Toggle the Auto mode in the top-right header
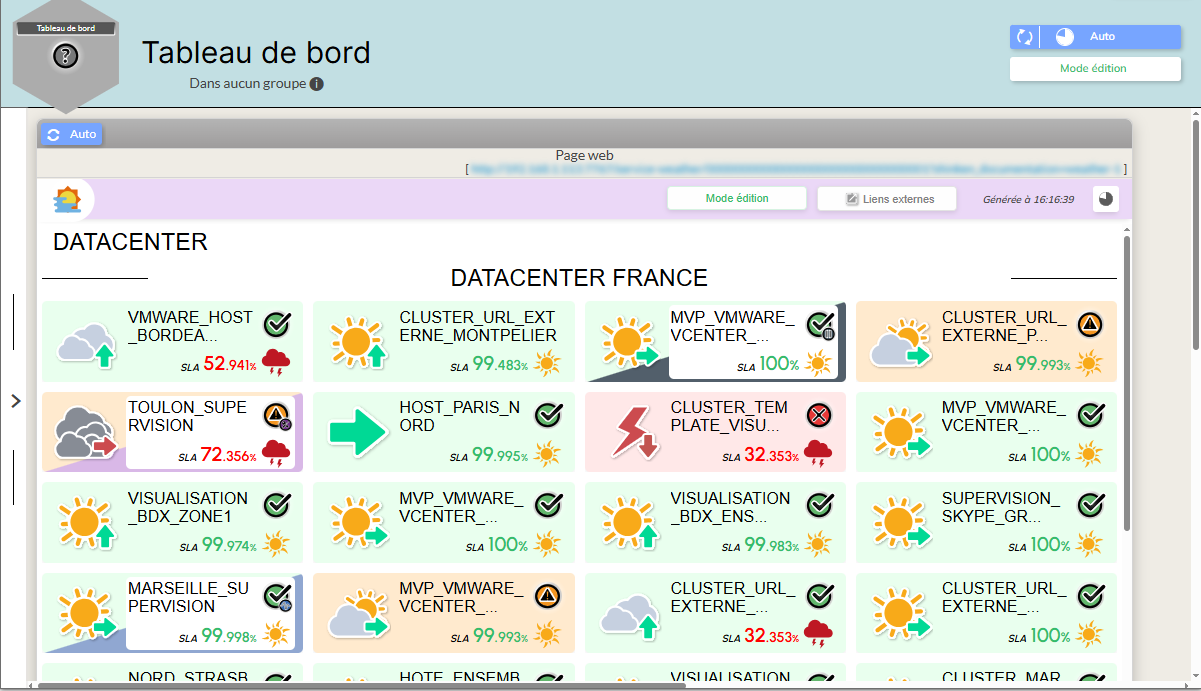 pos(1101,37)
